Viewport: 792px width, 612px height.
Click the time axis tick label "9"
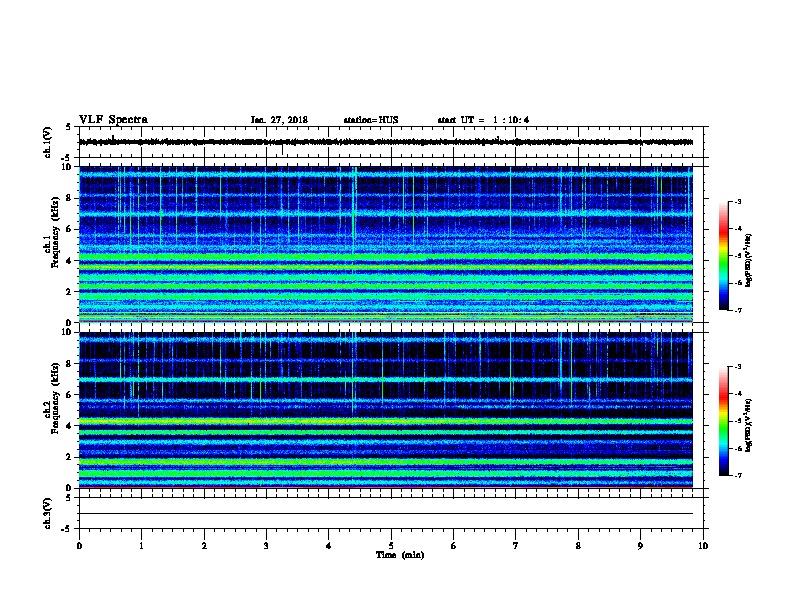(x=640, y=546)
